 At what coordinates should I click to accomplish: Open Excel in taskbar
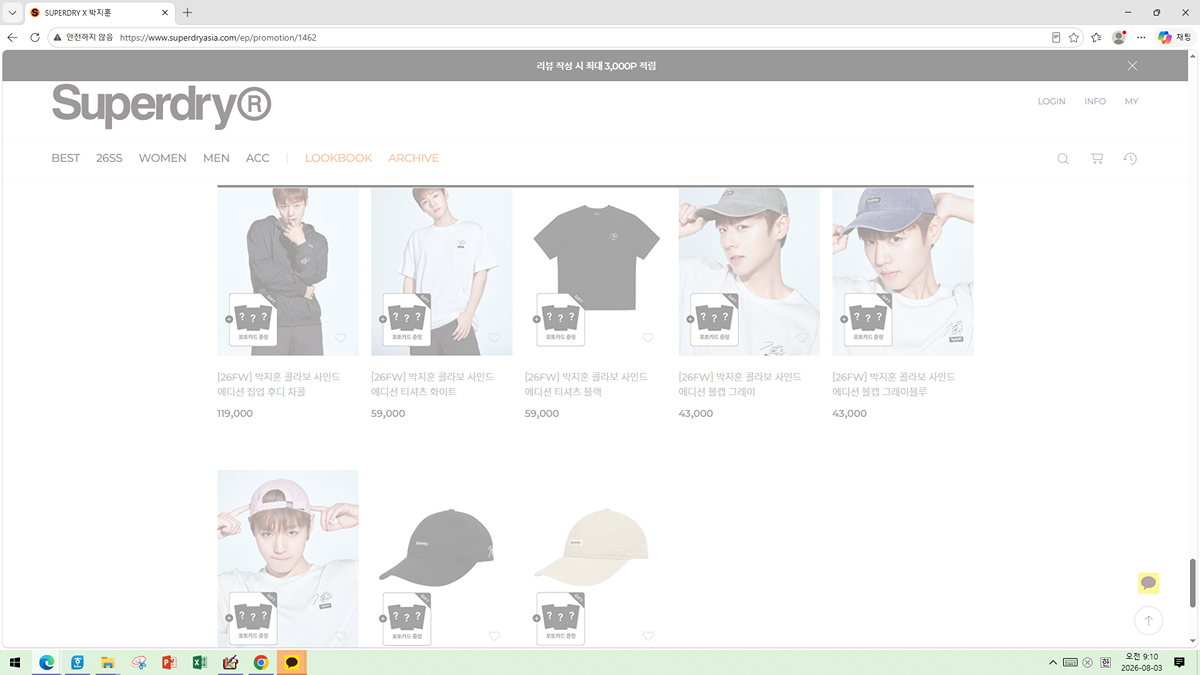(199, 662)
